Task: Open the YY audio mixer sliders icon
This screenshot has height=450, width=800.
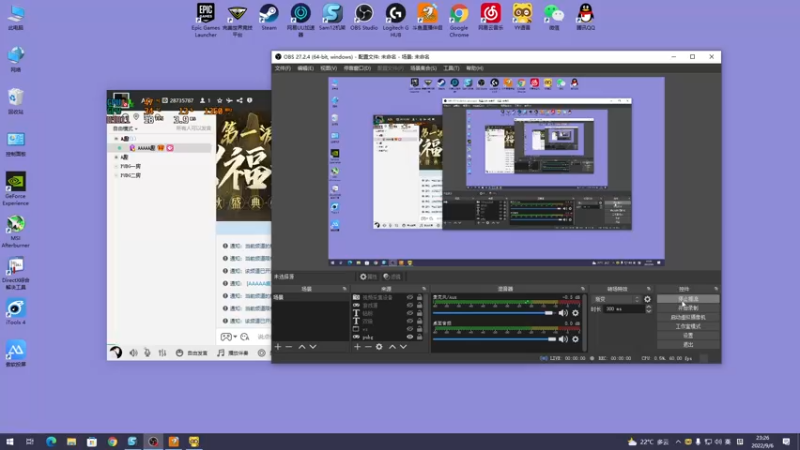Action: pos(161,353)
